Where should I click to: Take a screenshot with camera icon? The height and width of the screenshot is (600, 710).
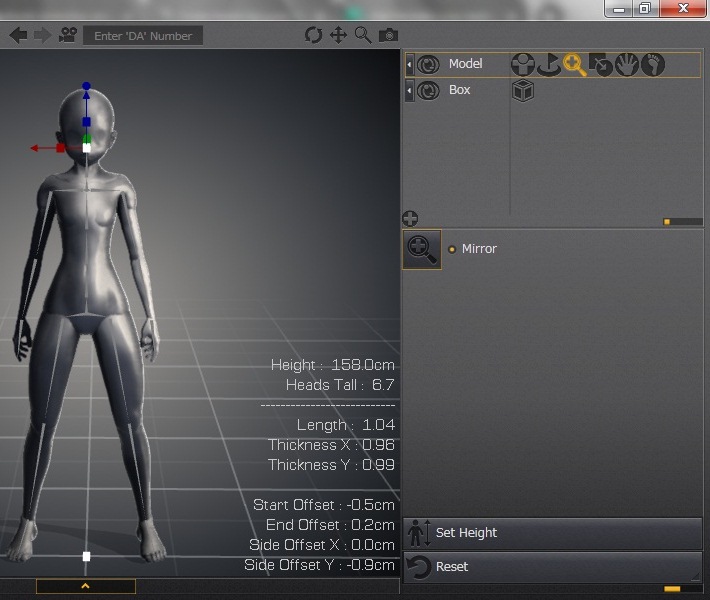click(388, 36)
